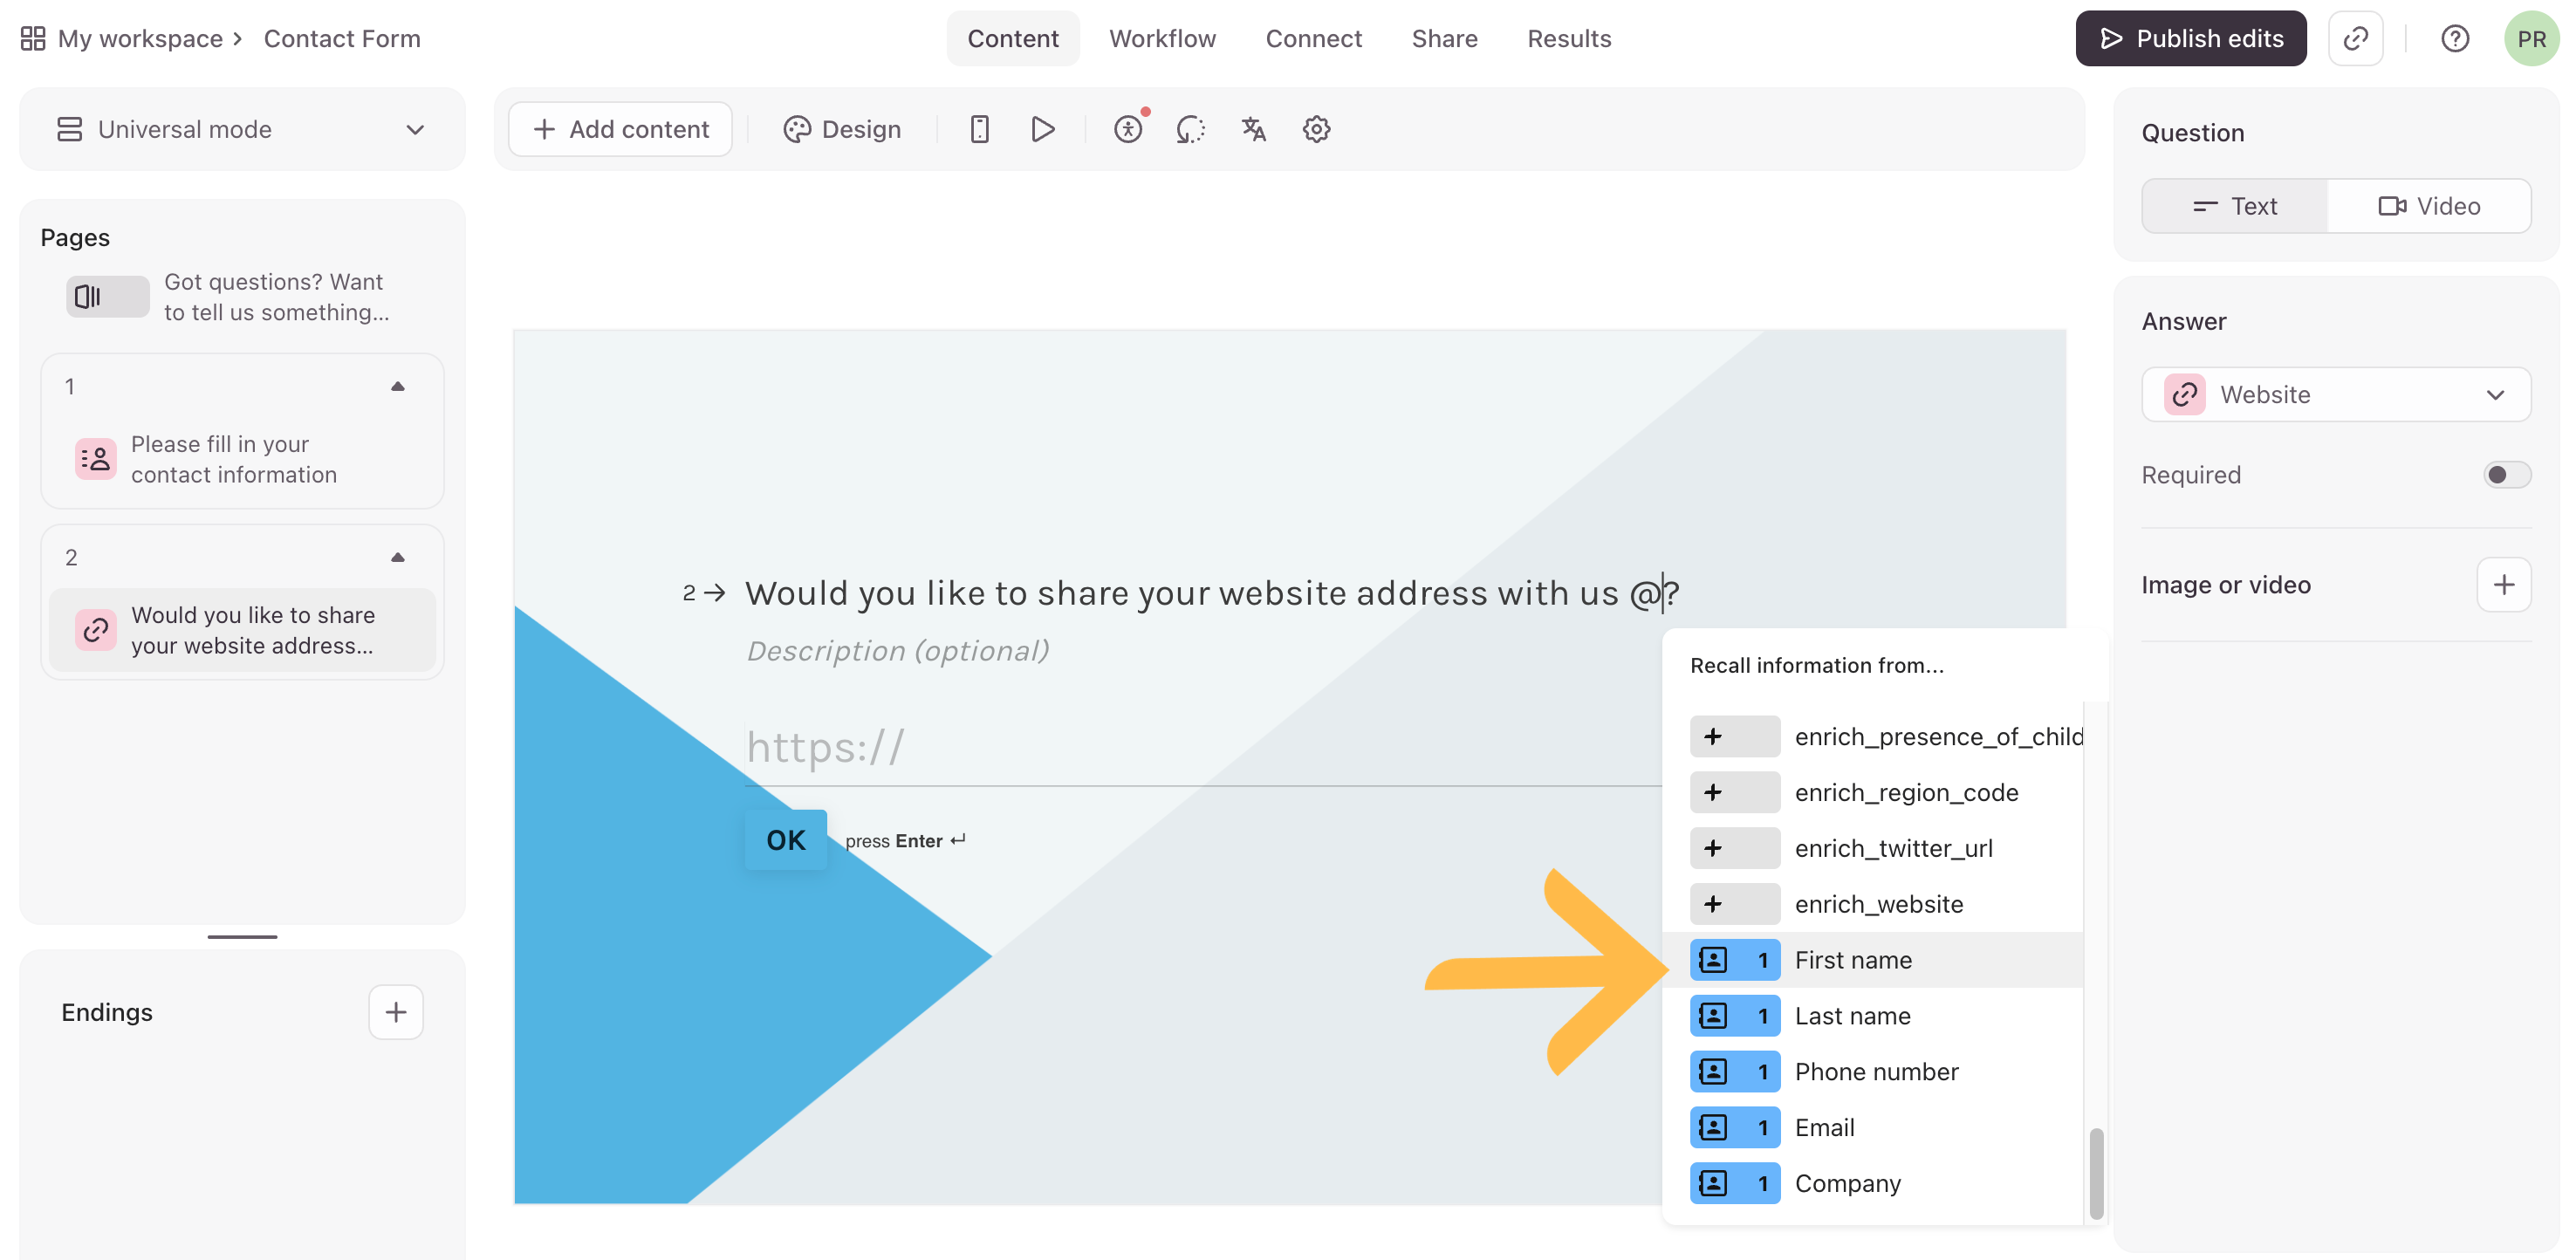This screenshot has height=1260, width=2576.
Task: Click the Design palette button
Action: tap(842, 129)
